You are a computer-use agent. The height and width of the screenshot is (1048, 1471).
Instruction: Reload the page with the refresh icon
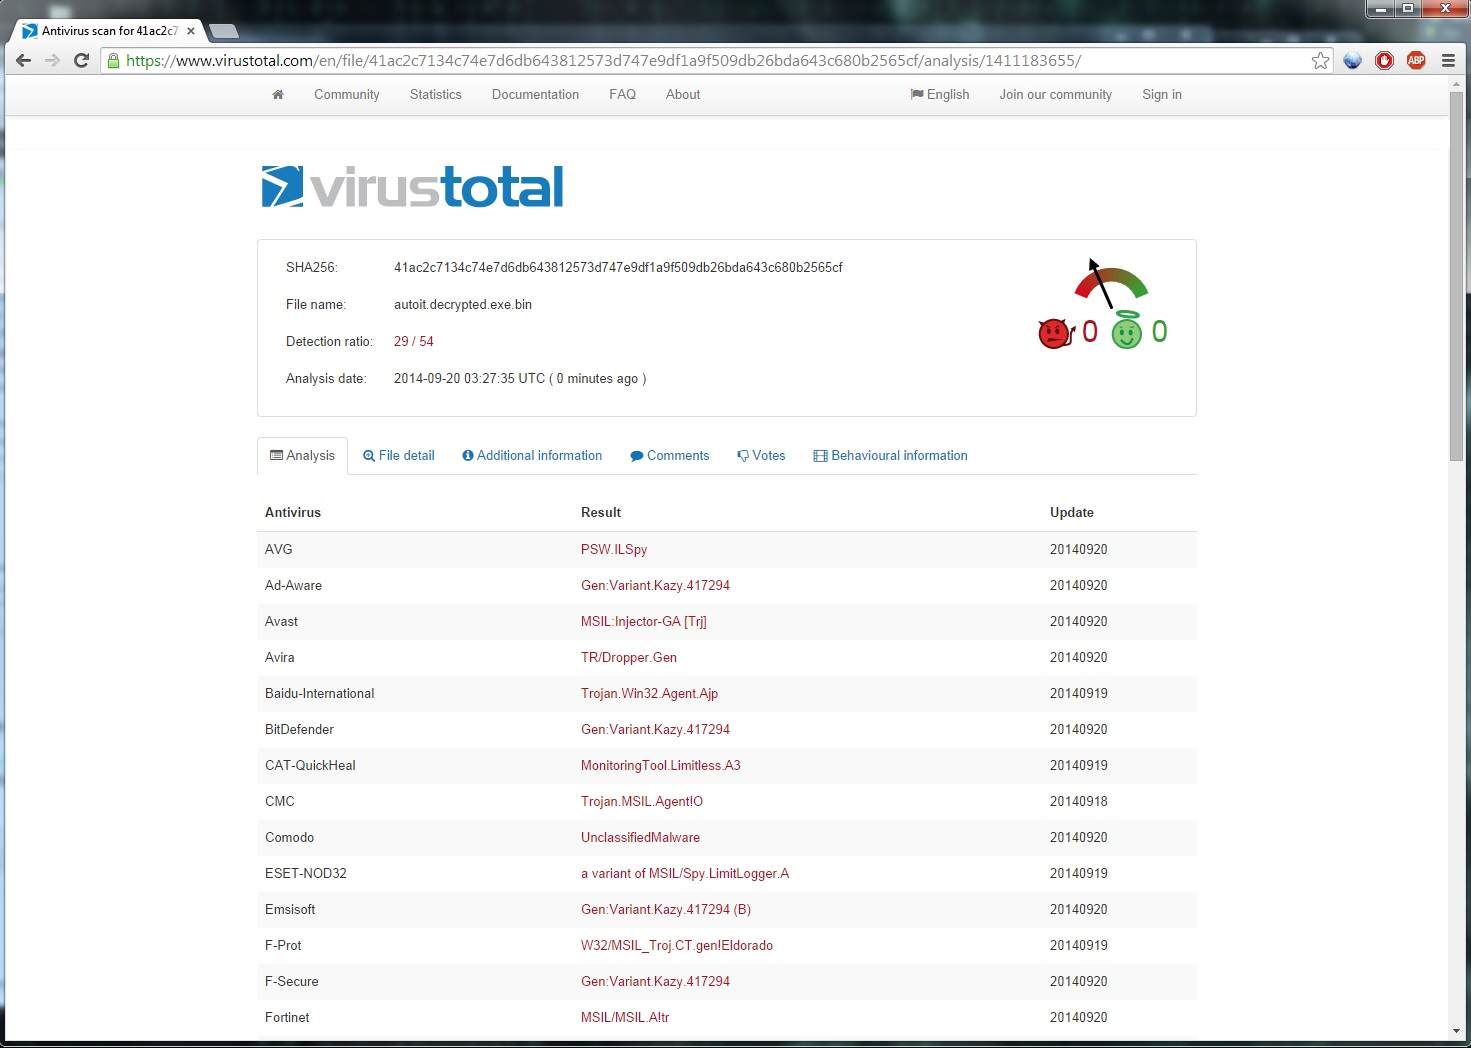(82, 61)
